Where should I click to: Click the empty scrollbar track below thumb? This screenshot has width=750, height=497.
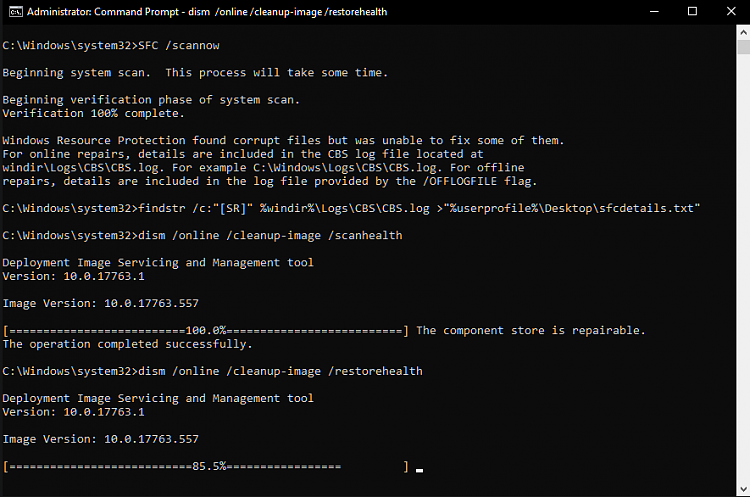(x=743, y=268)
